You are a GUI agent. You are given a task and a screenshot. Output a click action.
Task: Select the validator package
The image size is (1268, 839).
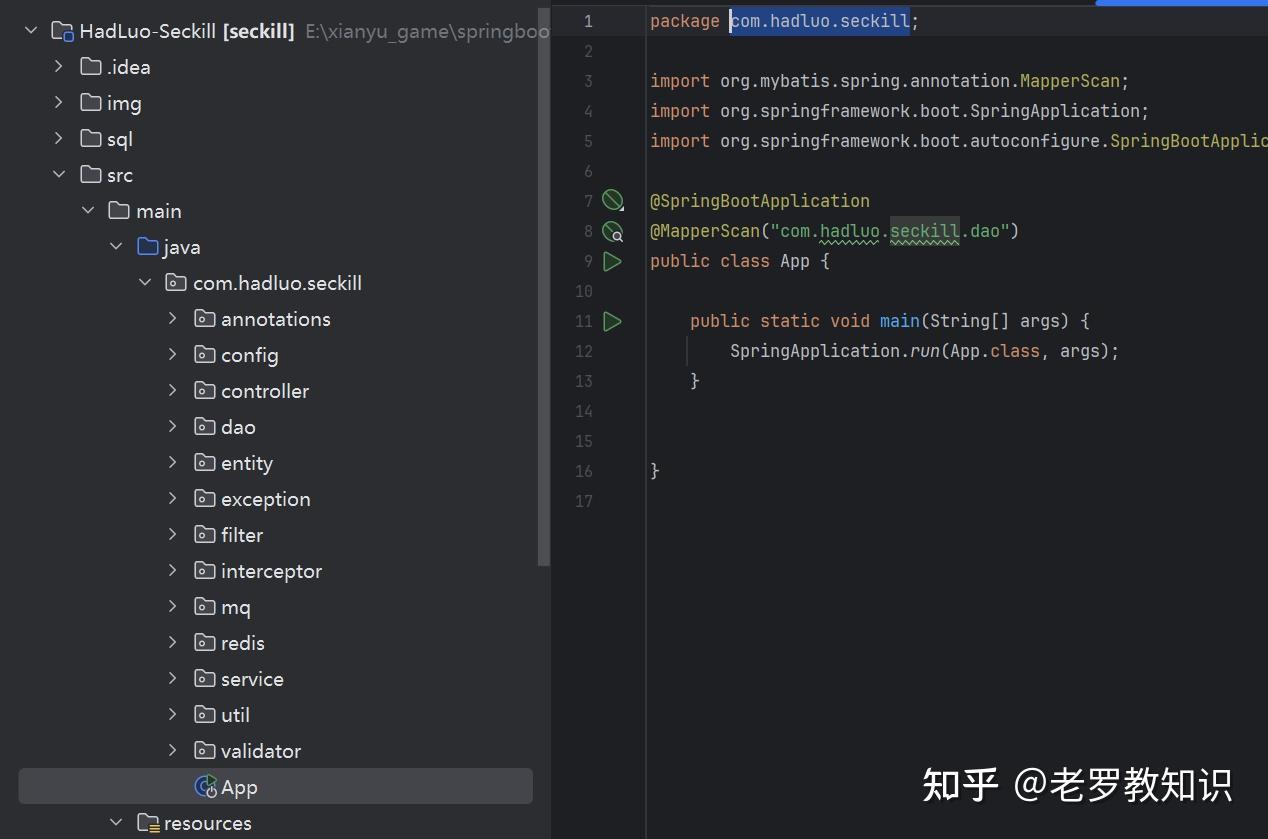260,751
